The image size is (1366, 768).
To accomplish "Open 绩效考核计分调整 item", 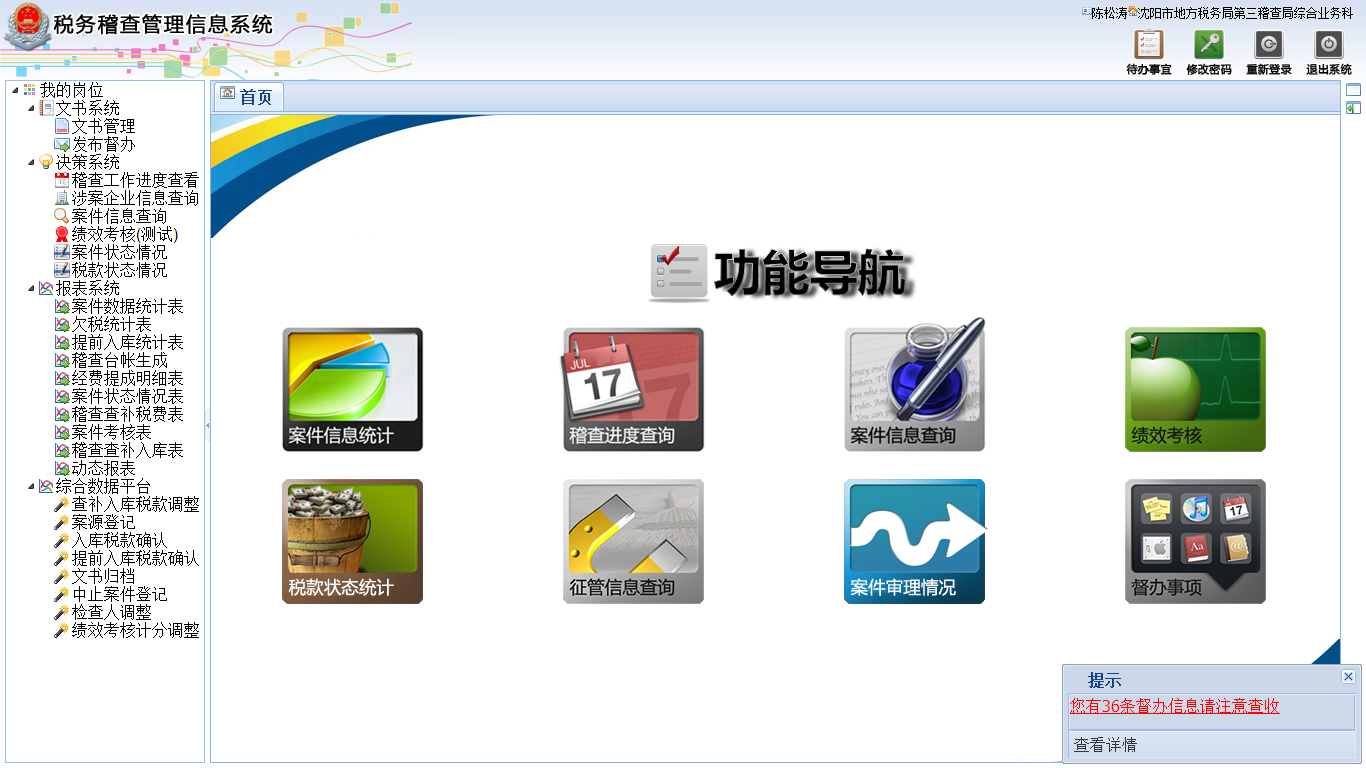I will (135, 631).
